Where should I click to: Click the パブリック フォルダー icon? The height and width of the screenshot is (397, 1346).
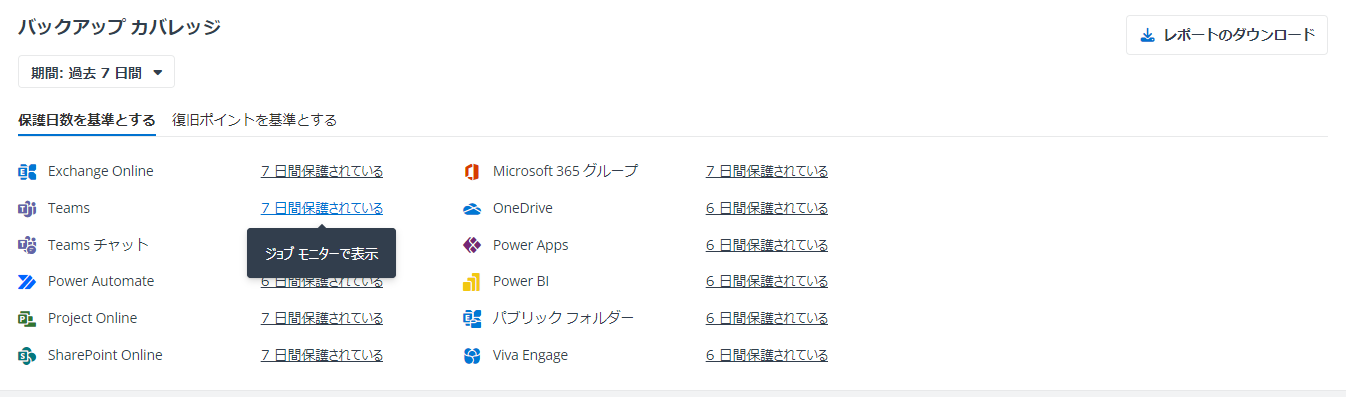(472, 319)
